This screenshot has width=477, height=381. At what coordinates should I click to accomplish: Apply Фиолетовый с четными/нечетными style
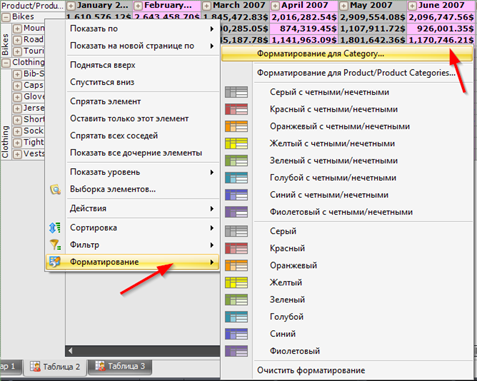pyautogui.click(x=347, y=212)
